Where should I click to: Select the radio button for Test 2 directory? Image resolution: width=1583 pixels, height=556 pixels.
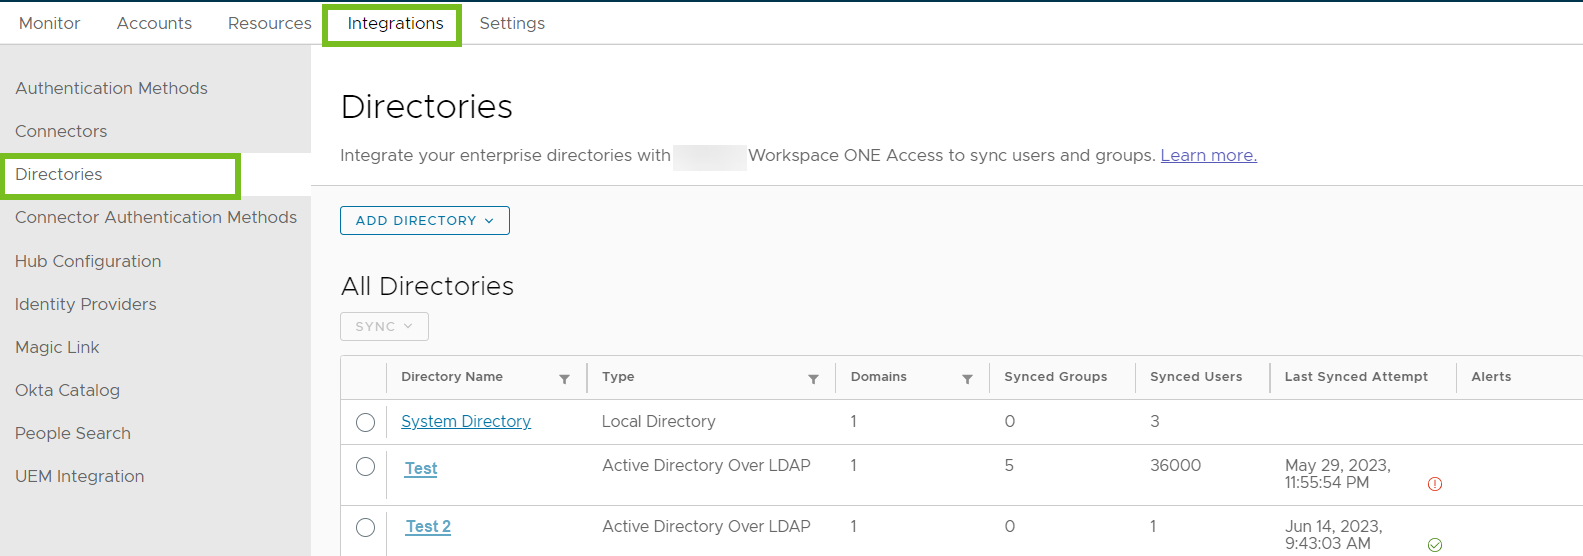click(365, 527)
